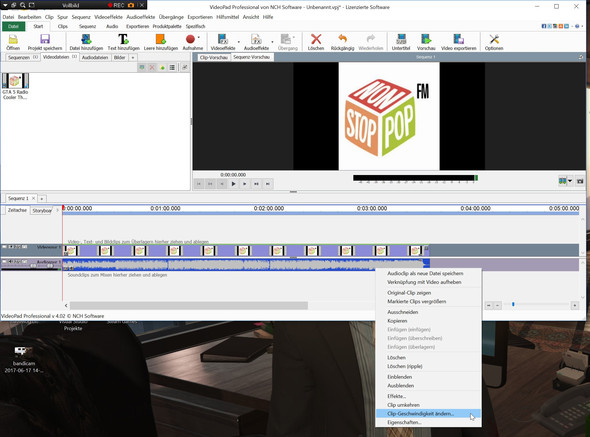Click the red Aufnahme record icon
590x437 pixels.
click(190, 39)
